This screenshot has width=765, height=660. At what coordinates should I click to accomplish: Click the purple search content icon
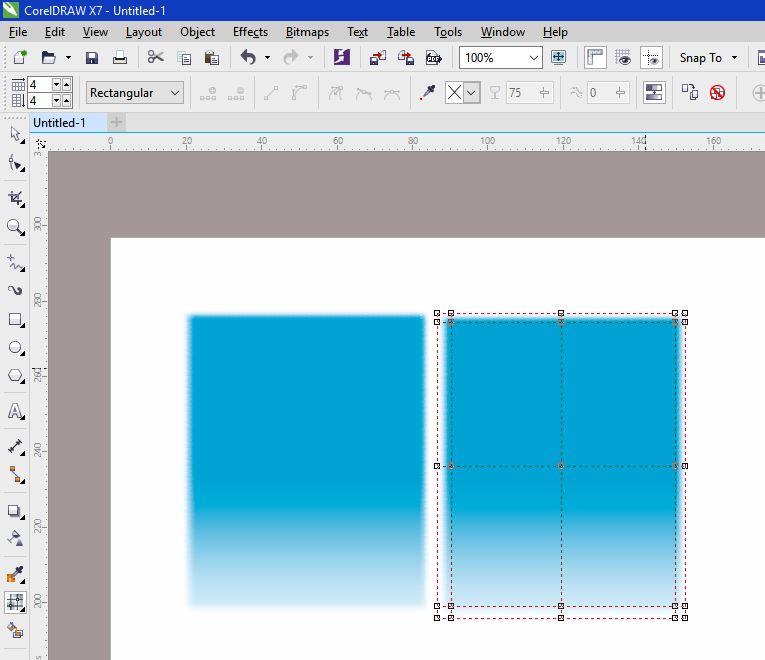coord(342,57)
